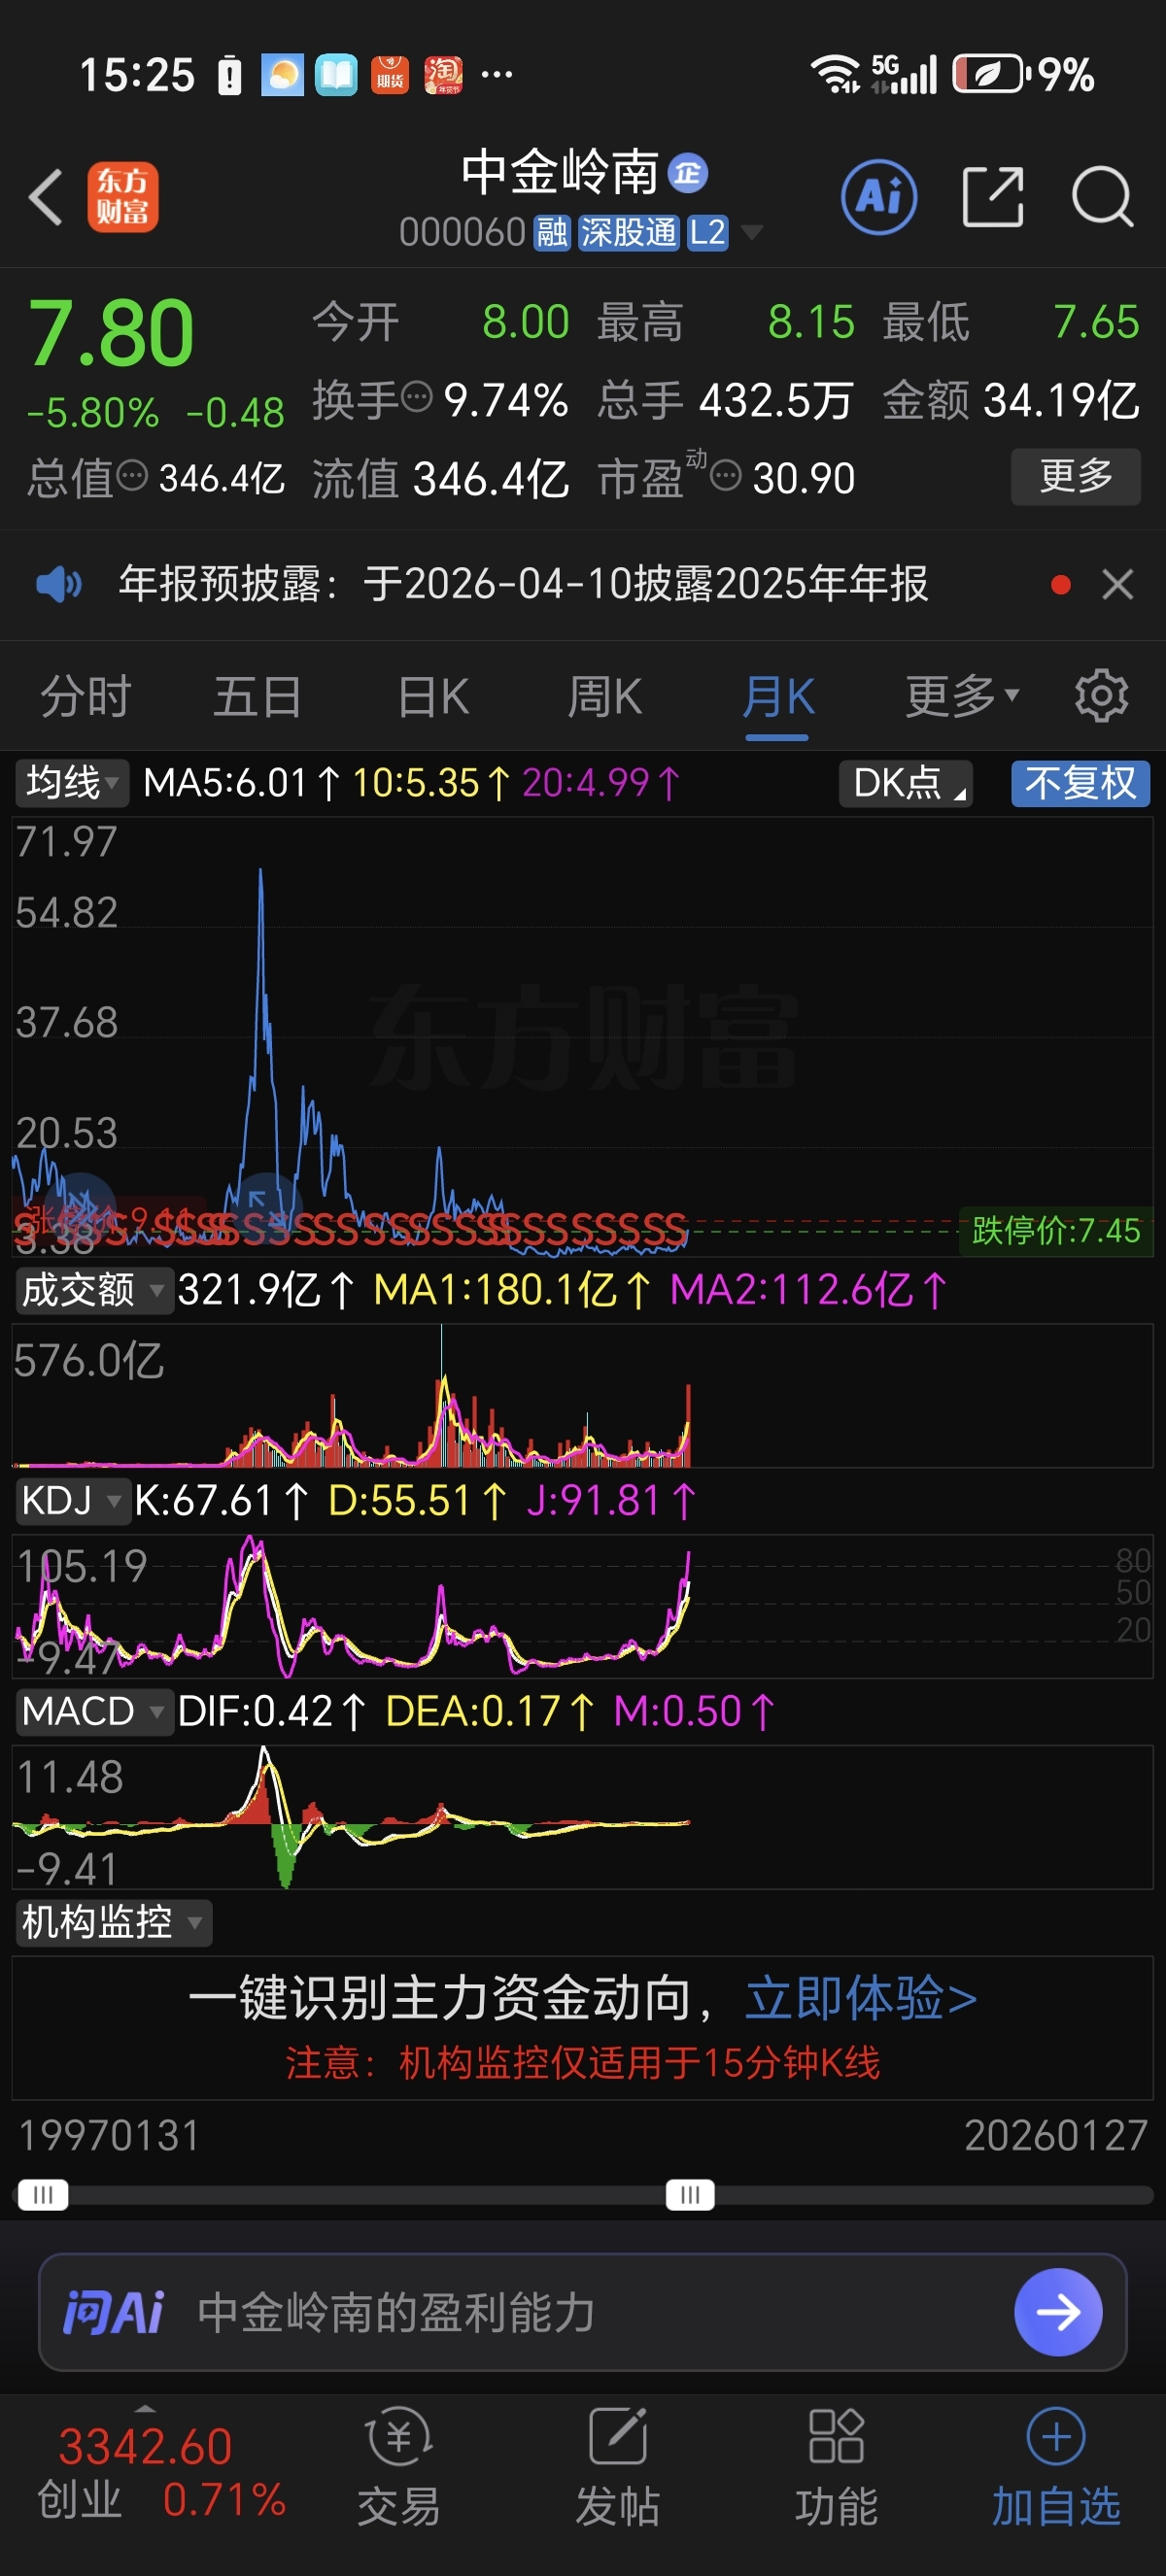Open the DK点 dropdown
The width and height of the screenshot is (1166, 2576).
(906, 783)
